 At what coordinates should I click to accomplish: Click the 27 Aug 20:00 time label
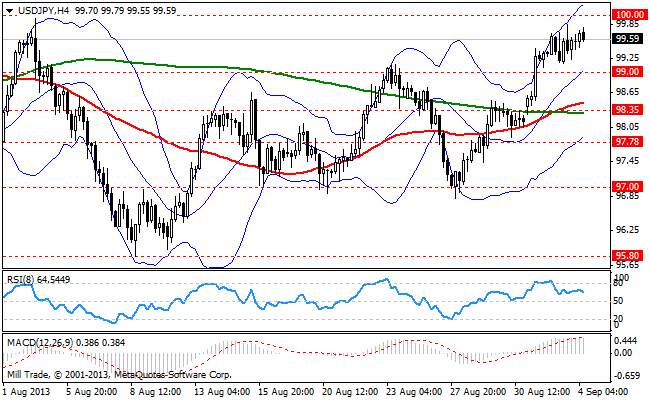(x=478, y=392)
